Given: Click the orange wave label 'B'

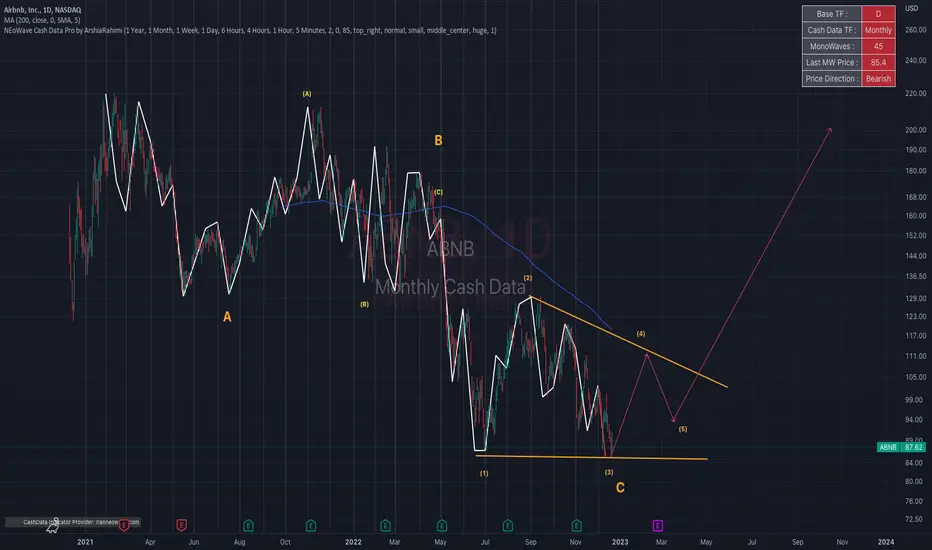Looking at the screenshot, I should click(438, 140).
